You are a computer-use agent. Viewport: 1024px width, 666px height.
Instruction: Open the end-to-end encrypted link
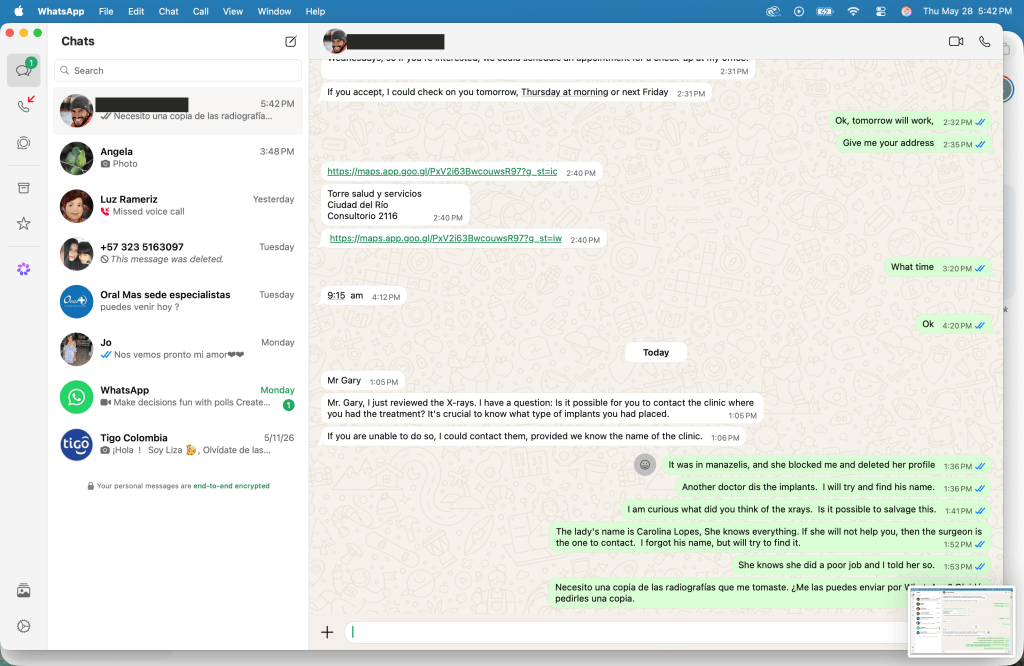[231, 486]
